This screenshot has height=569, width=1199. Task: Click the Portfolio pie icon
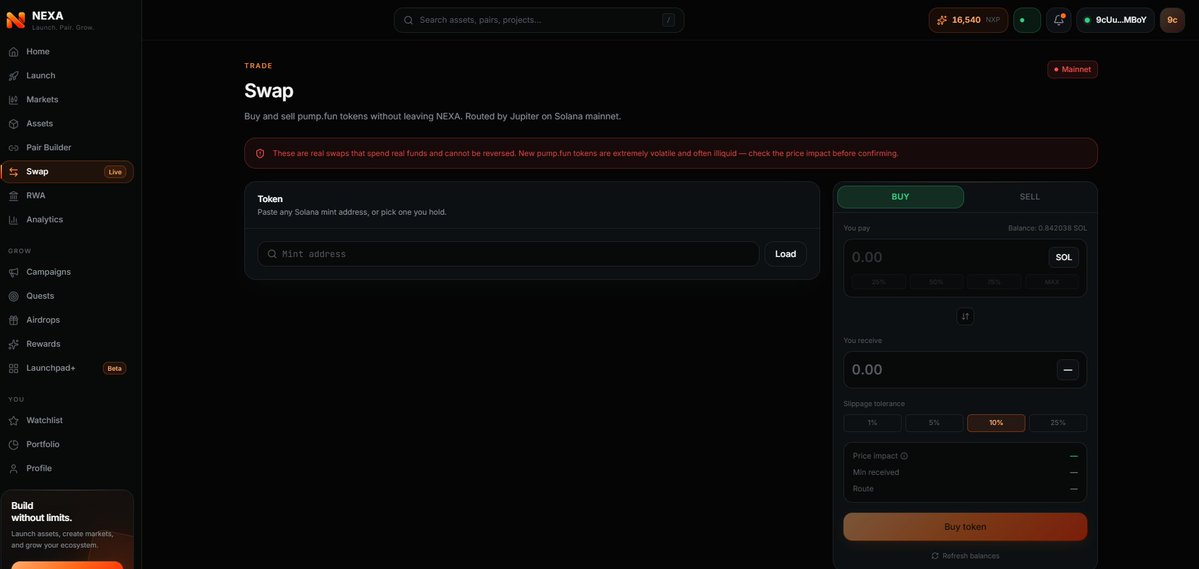(13, 444)
